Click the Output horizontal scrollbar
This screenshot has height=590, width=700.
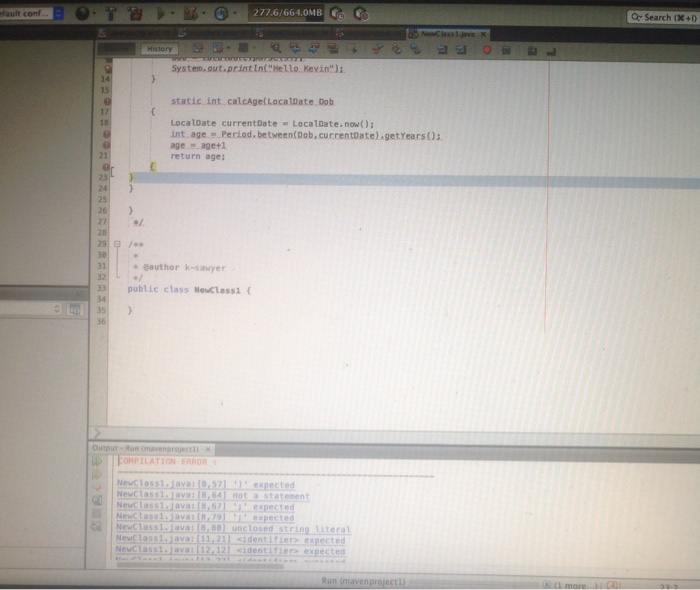[199, 565]
